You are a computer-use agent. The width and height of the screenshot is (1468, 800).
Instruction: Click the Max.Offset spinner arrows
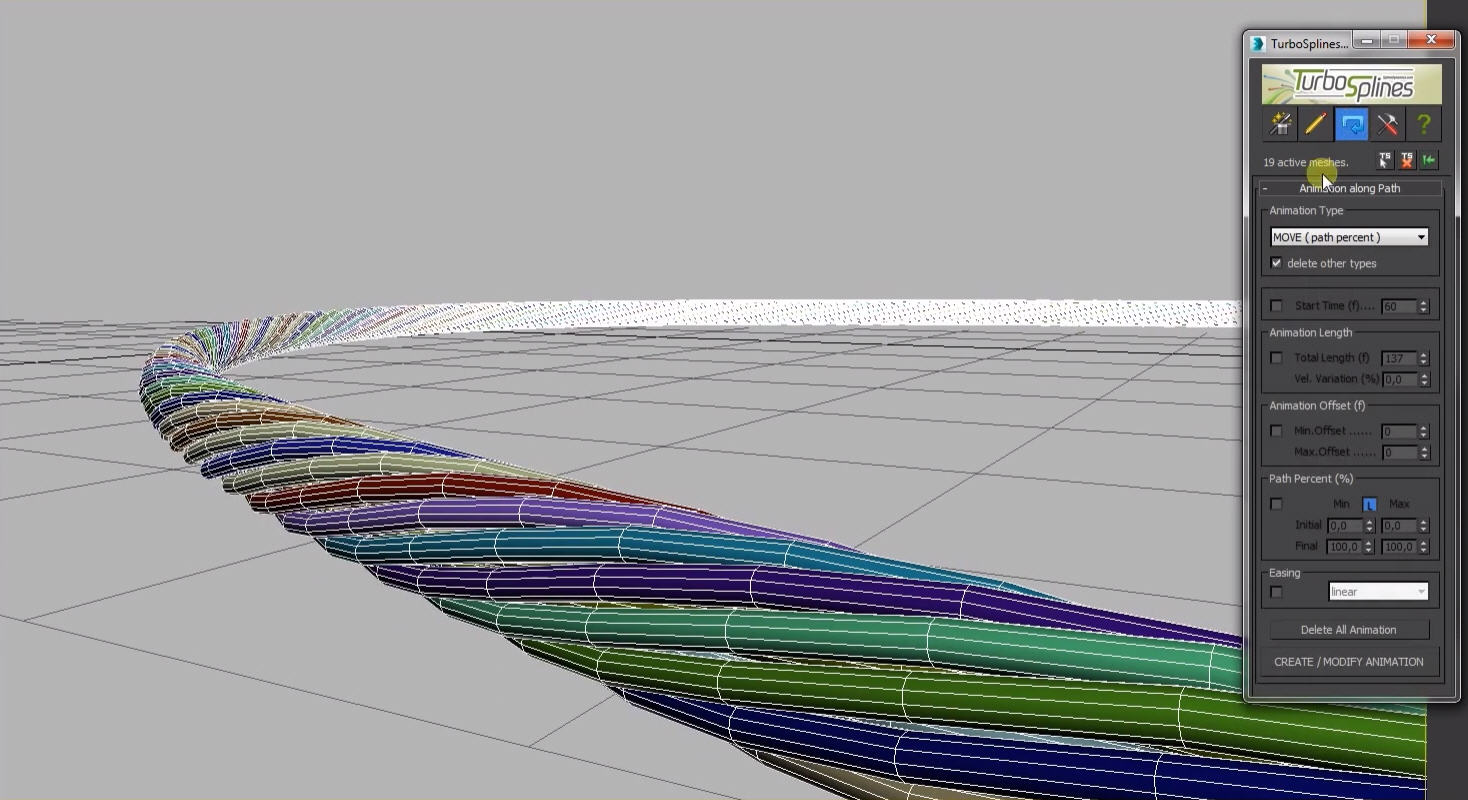coord(1424,452)
